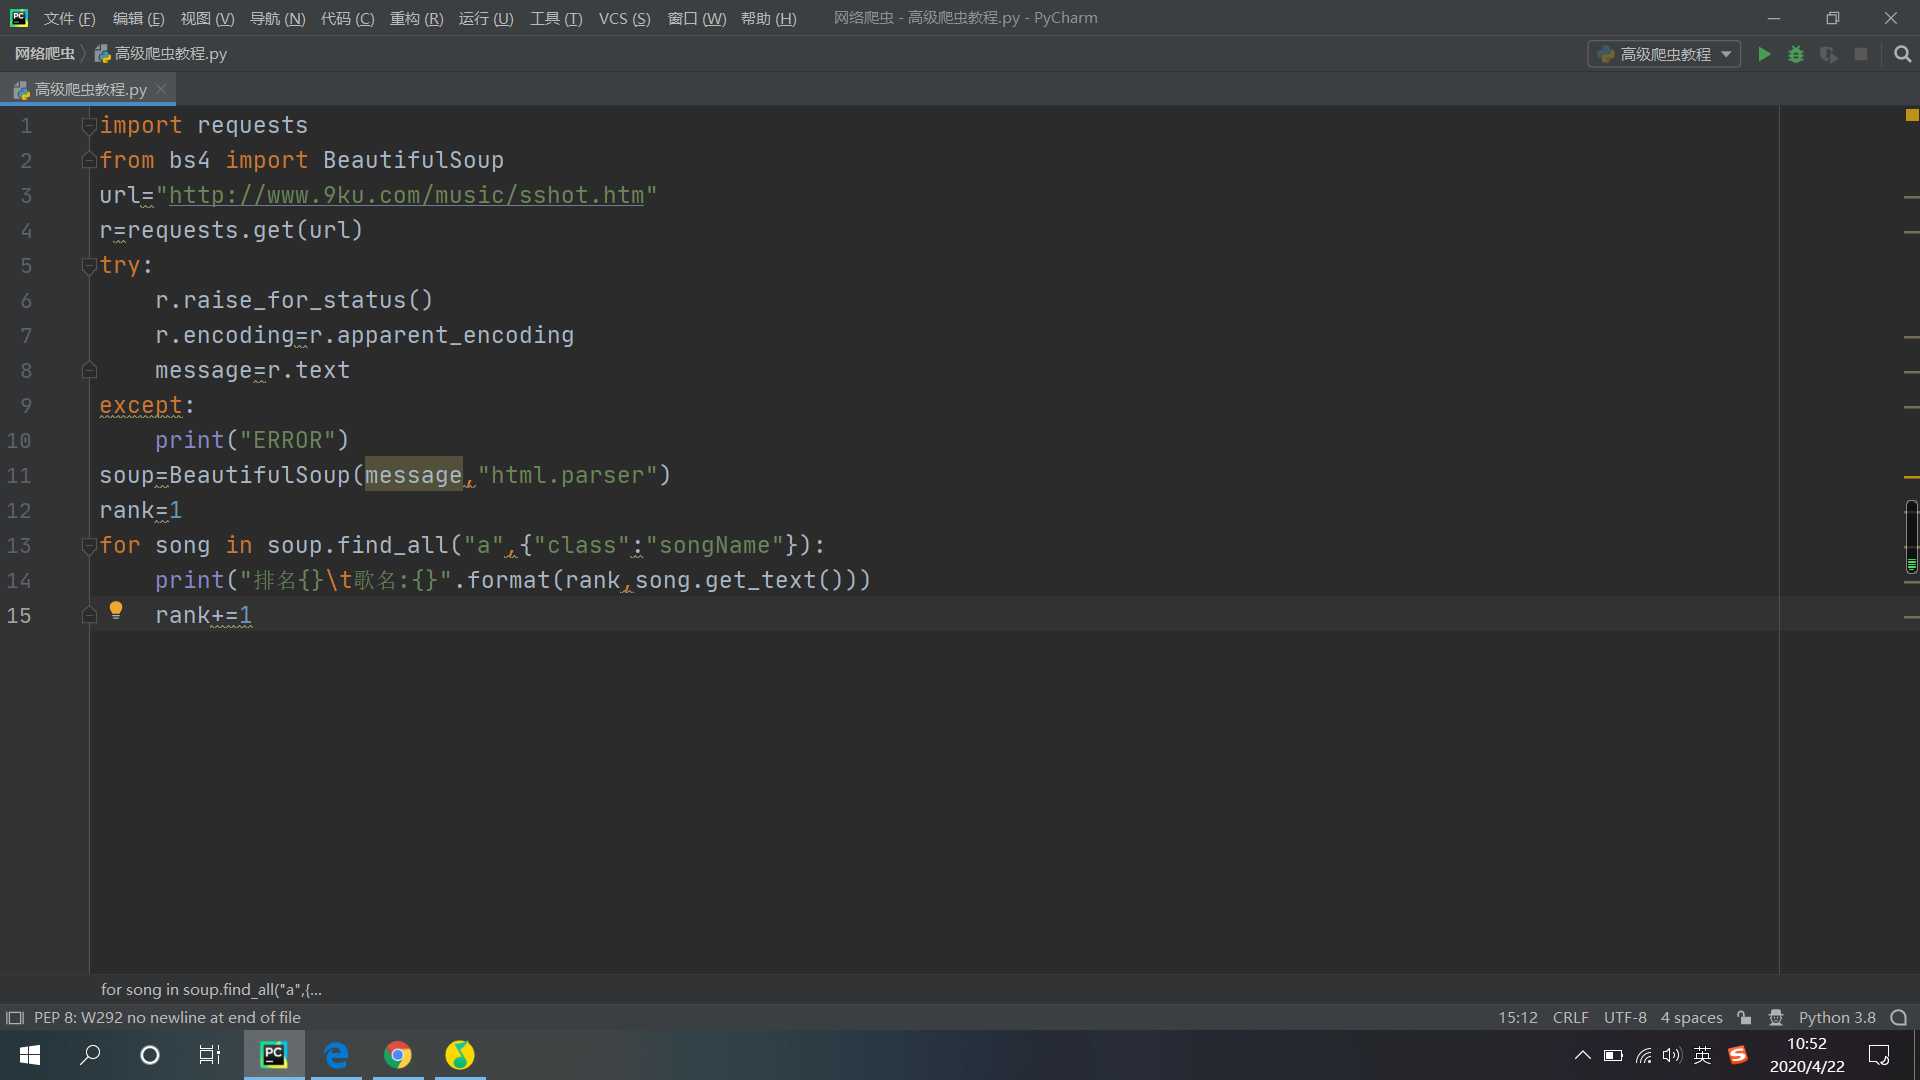Start debugging with the green bug icon
The image size is (1920, 1080).
click(1796, 54)
